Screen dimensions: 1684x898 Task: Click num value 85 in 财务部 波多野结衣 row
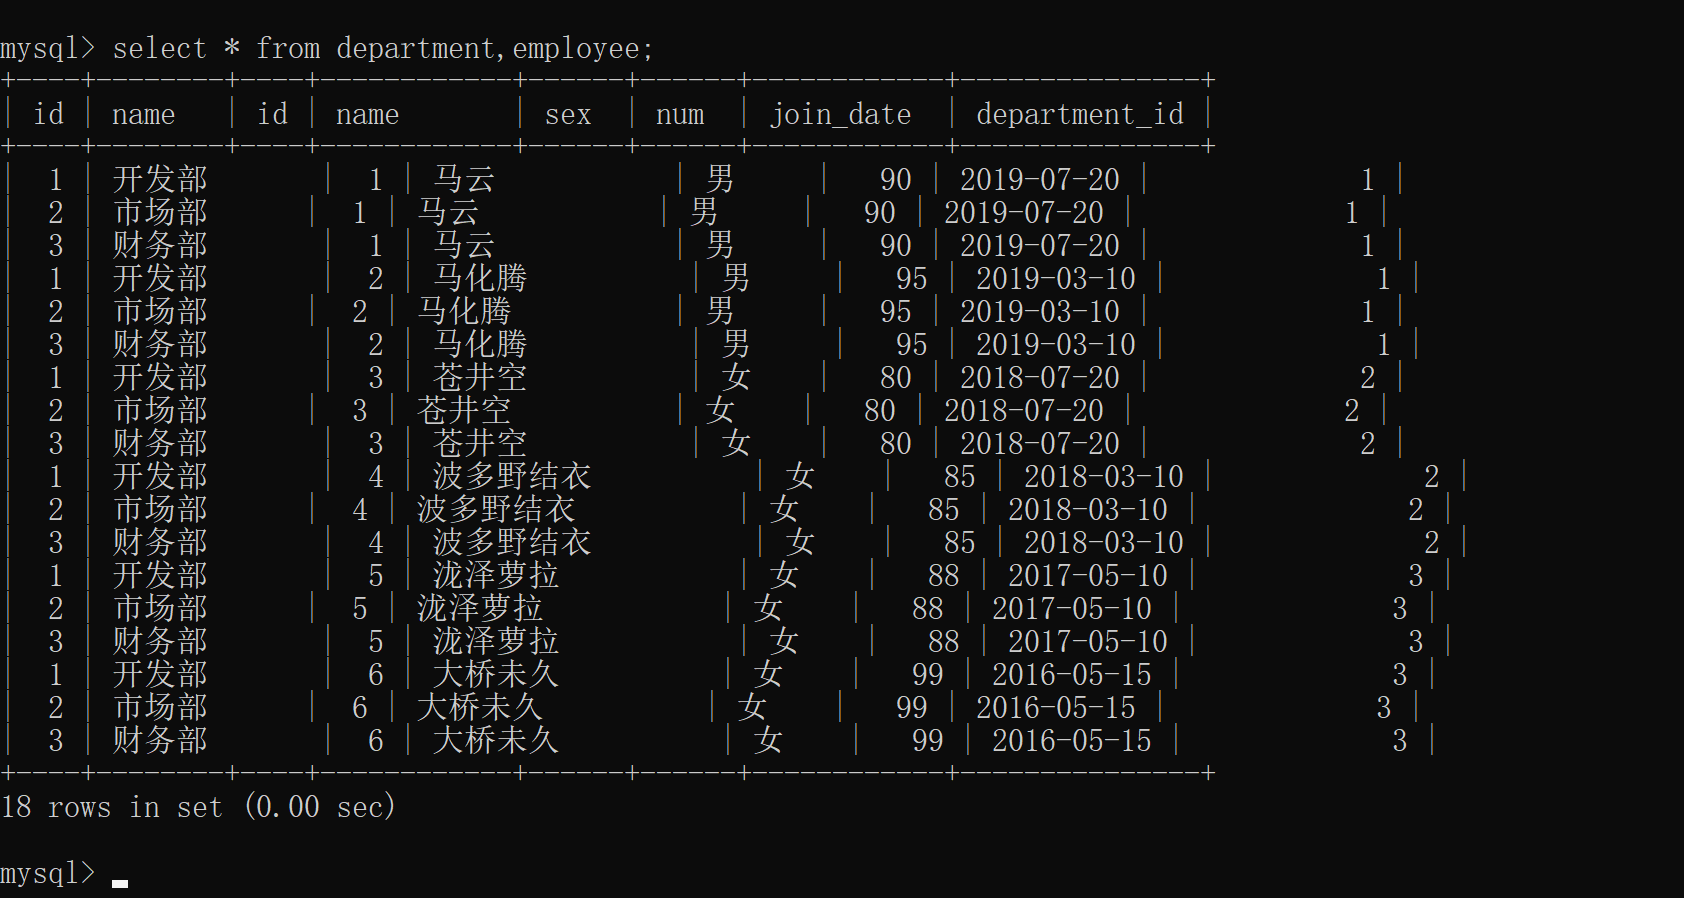click(x=960, y=542)
